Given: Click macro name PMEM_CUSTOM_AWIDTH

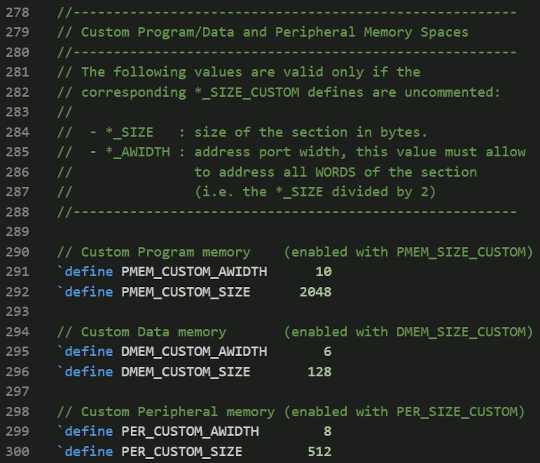Looking at the screenshot, I should [x=194, y=272].
